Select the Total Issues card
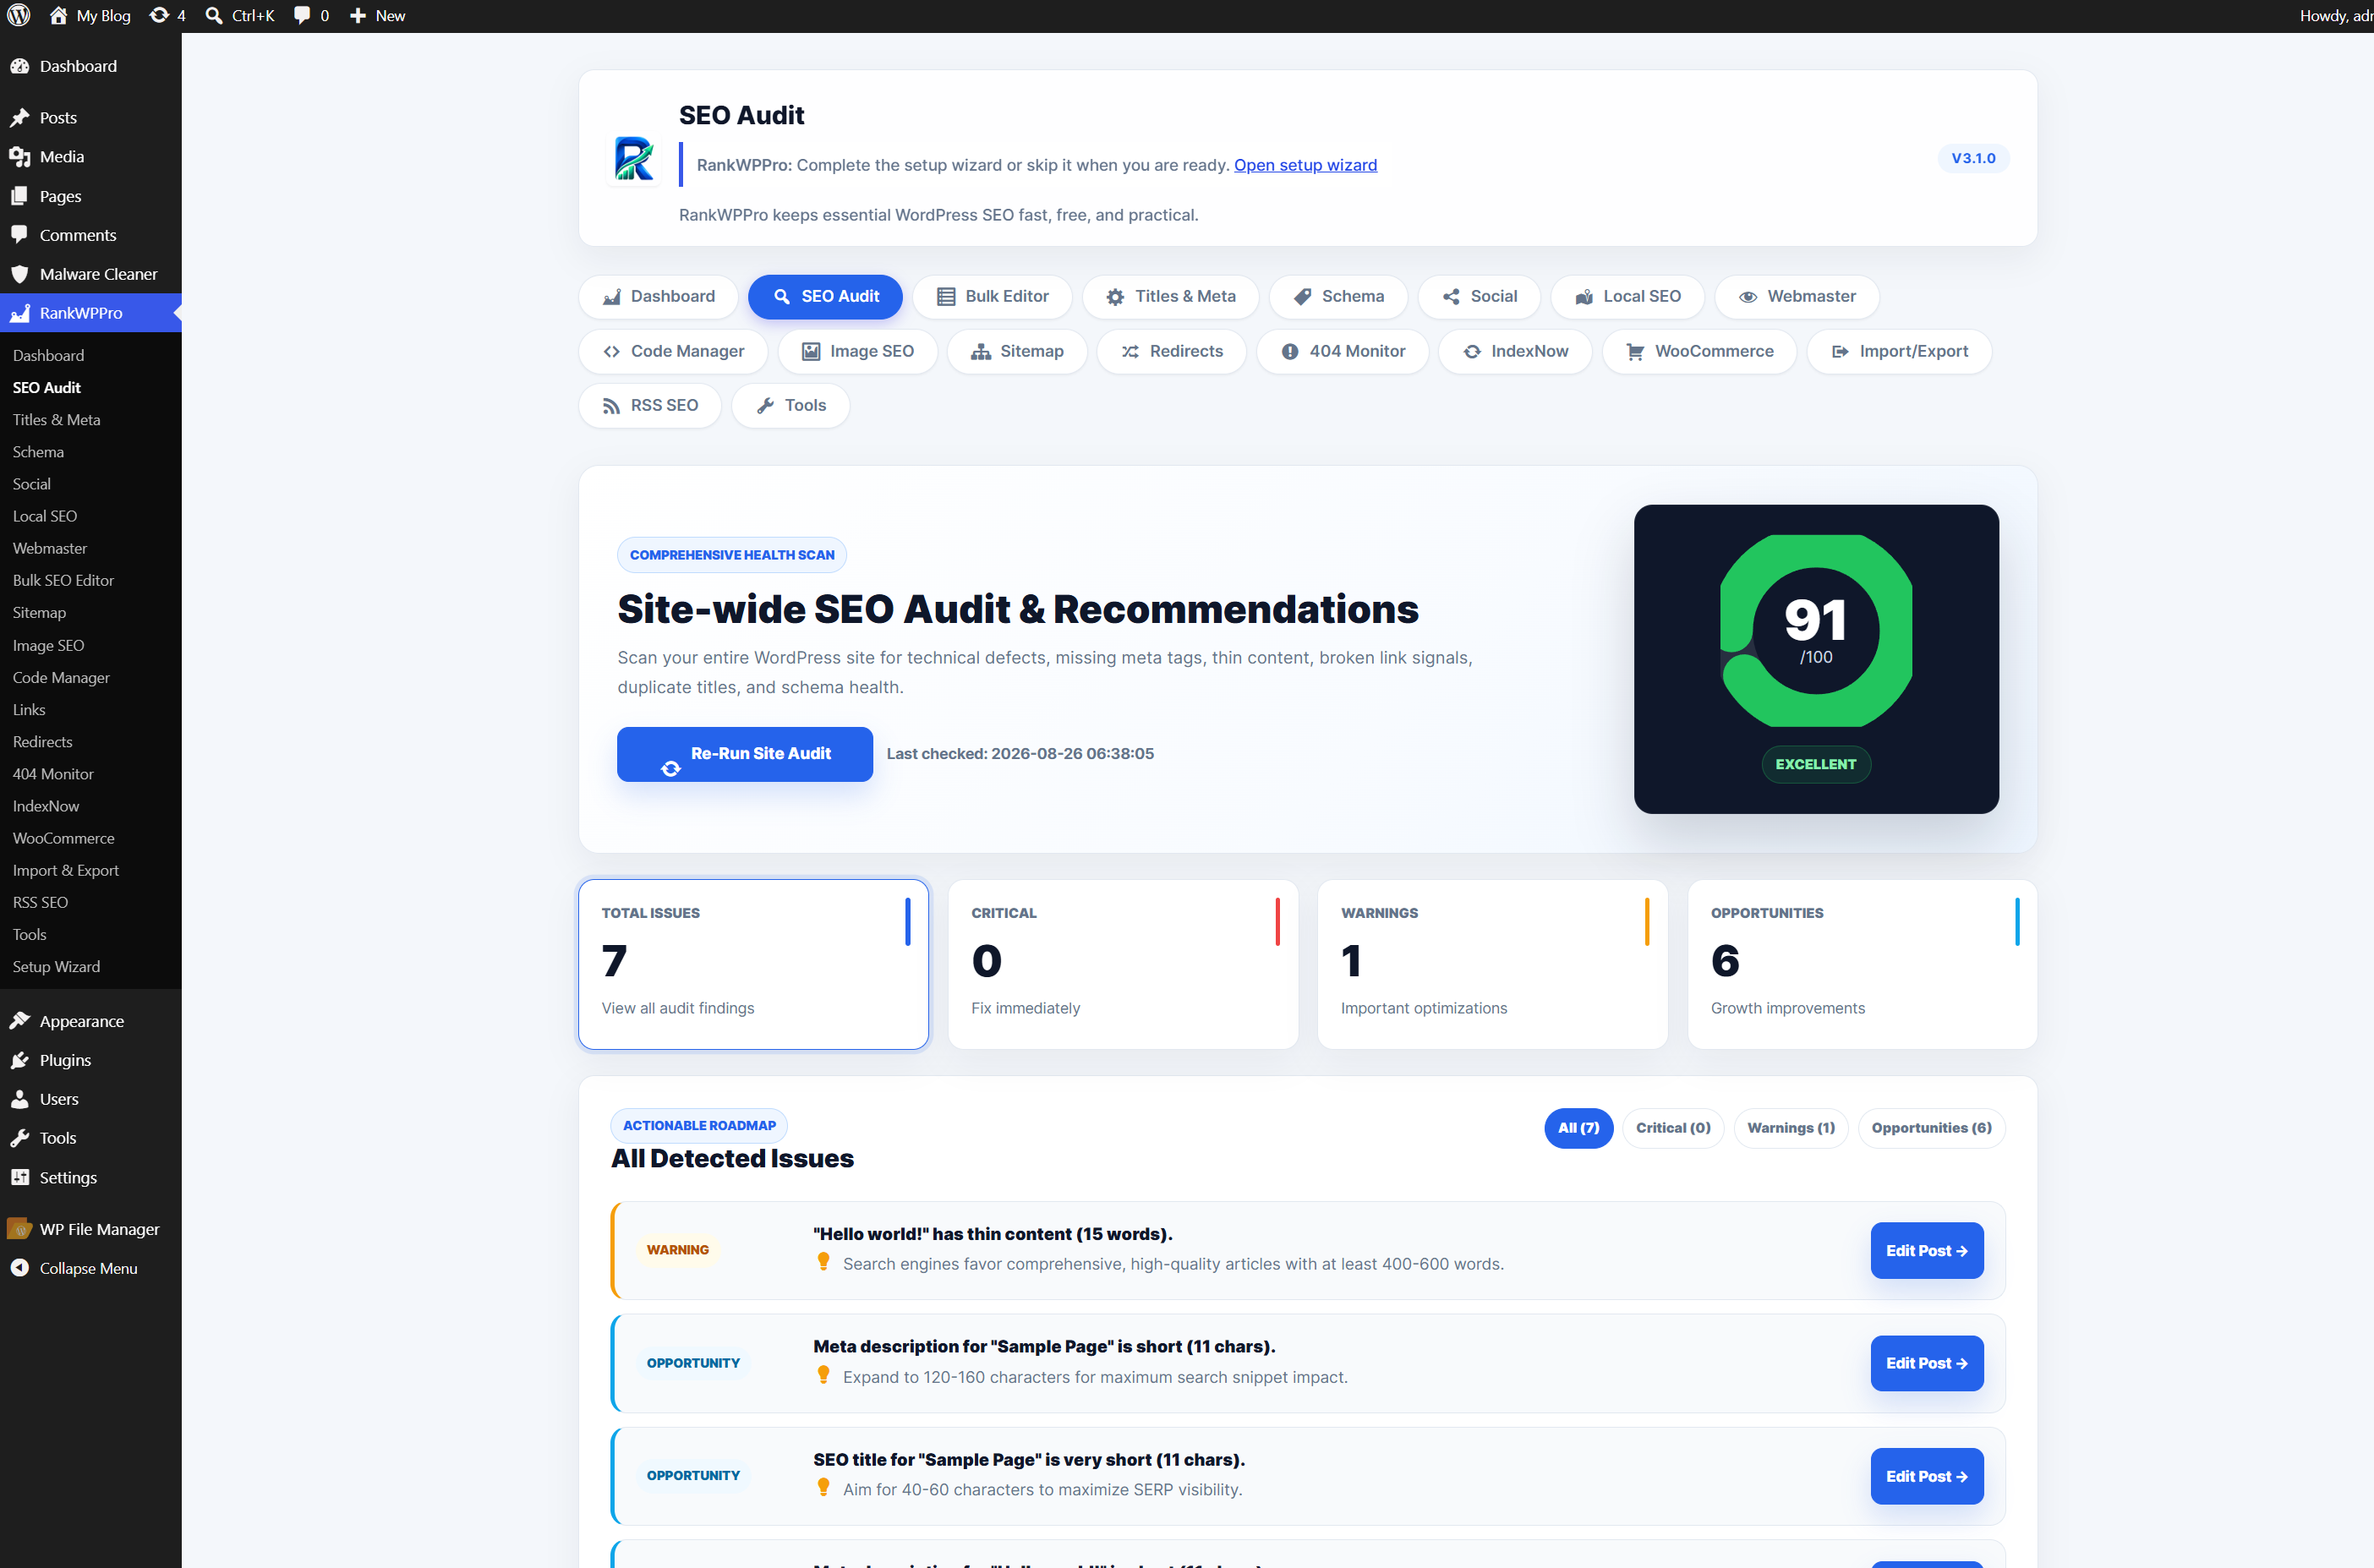 click(x=753, y=964)
